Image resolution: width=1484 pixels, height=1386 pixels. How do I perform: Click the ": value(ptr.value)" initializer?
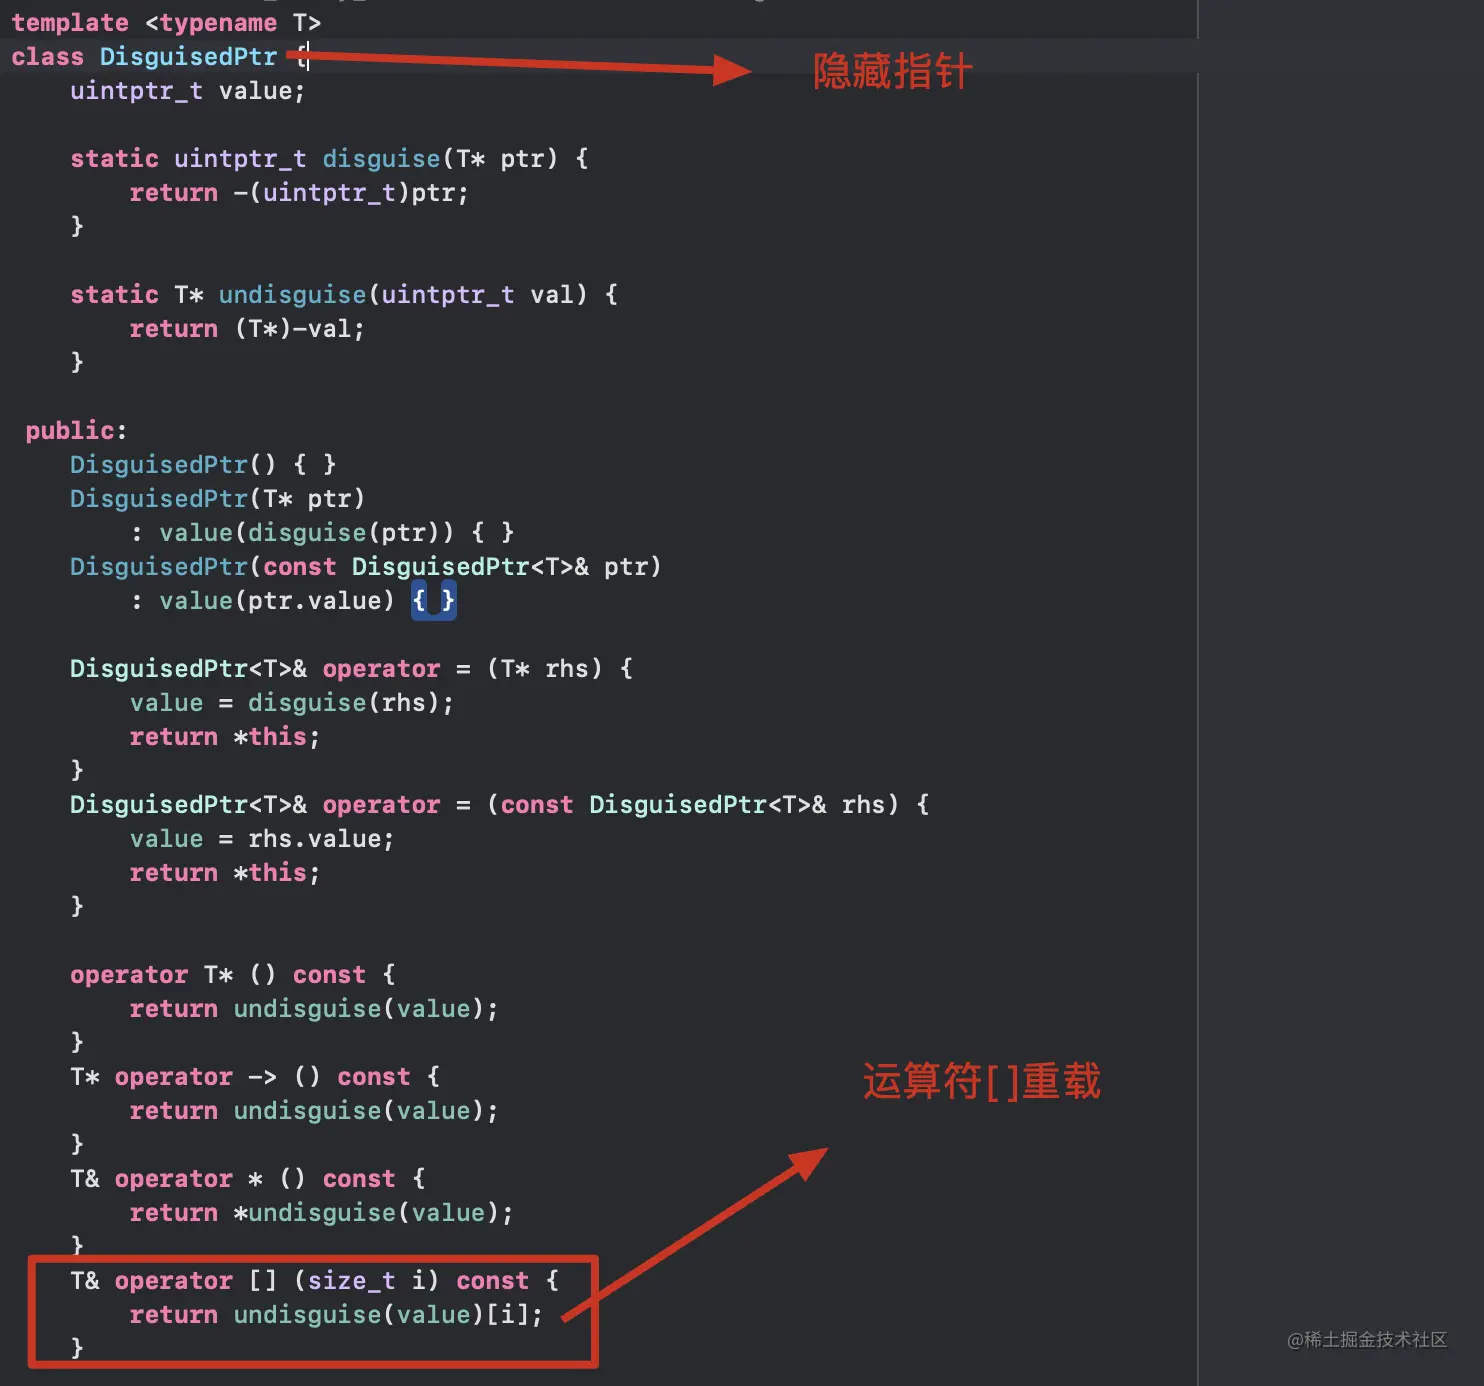(262, 600)
